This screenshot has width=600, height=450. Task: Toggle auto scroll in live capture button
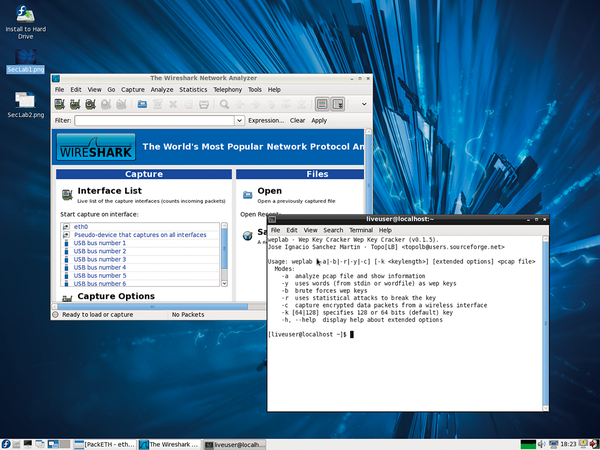coord(338,104)
